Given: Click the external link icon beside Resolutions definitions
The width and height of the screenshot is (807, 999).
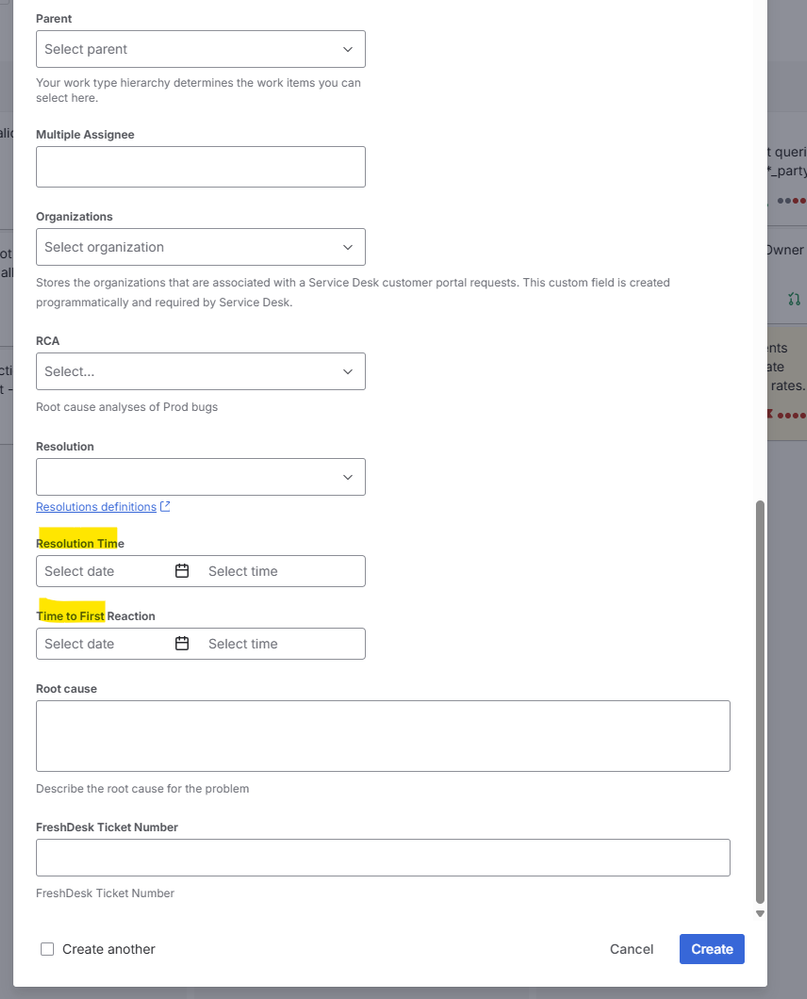Looking at the screenshot, I should 165,507.
